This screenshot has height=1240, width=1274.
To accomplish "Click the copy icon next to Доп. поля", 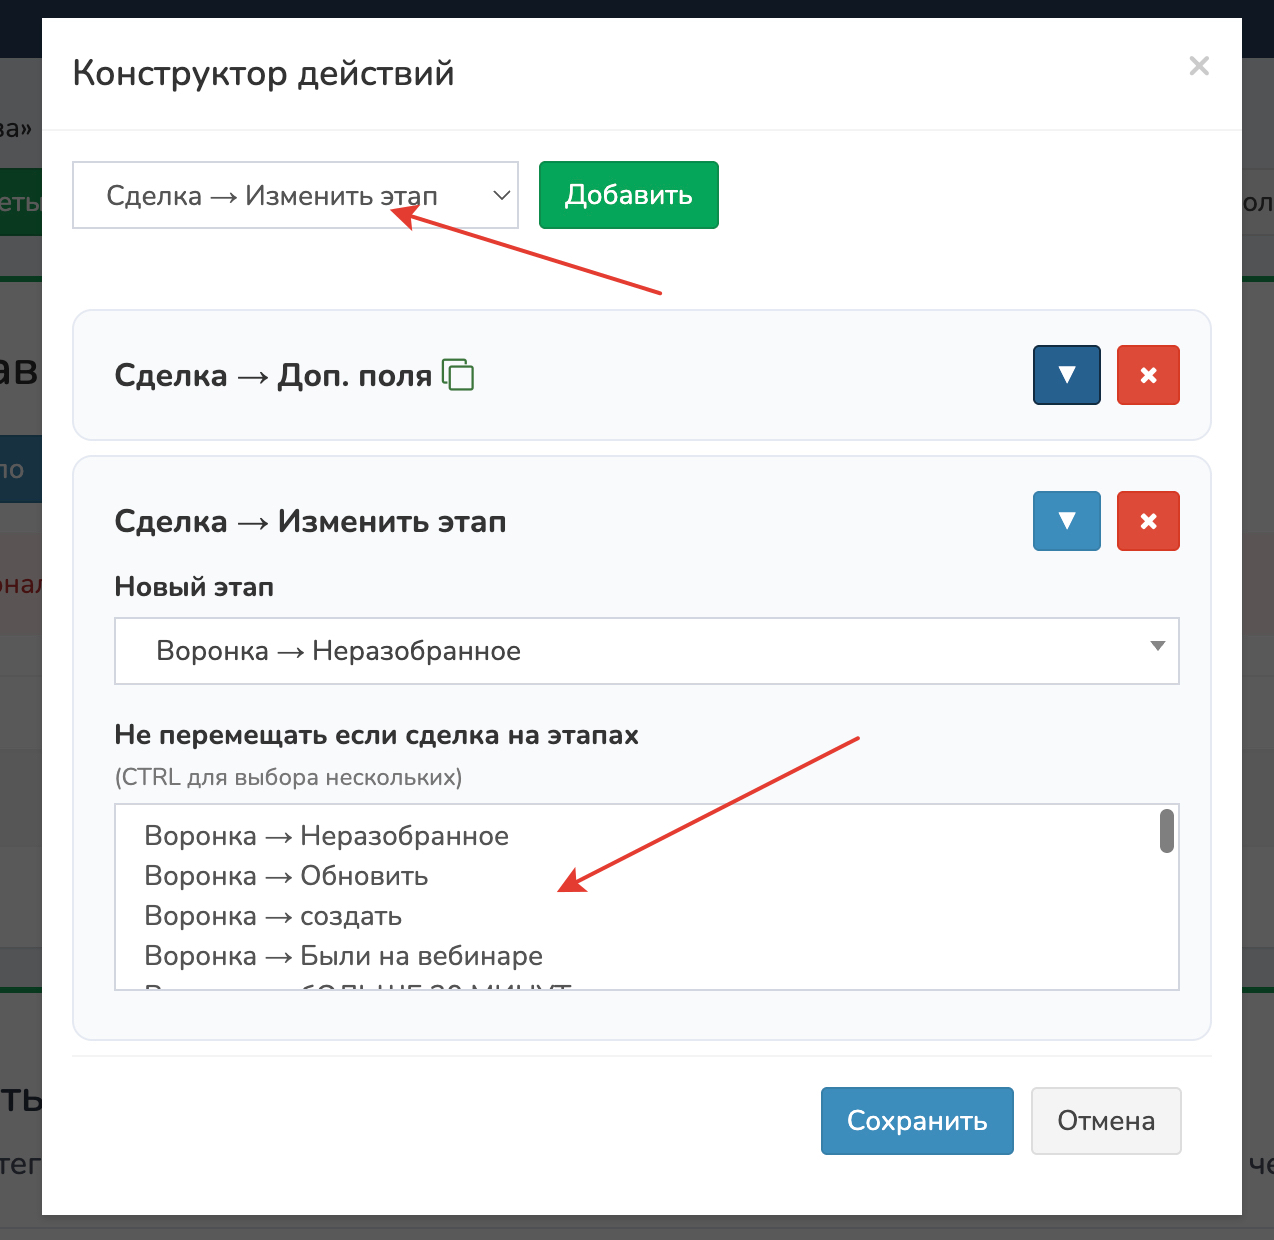I will point(458,375).
